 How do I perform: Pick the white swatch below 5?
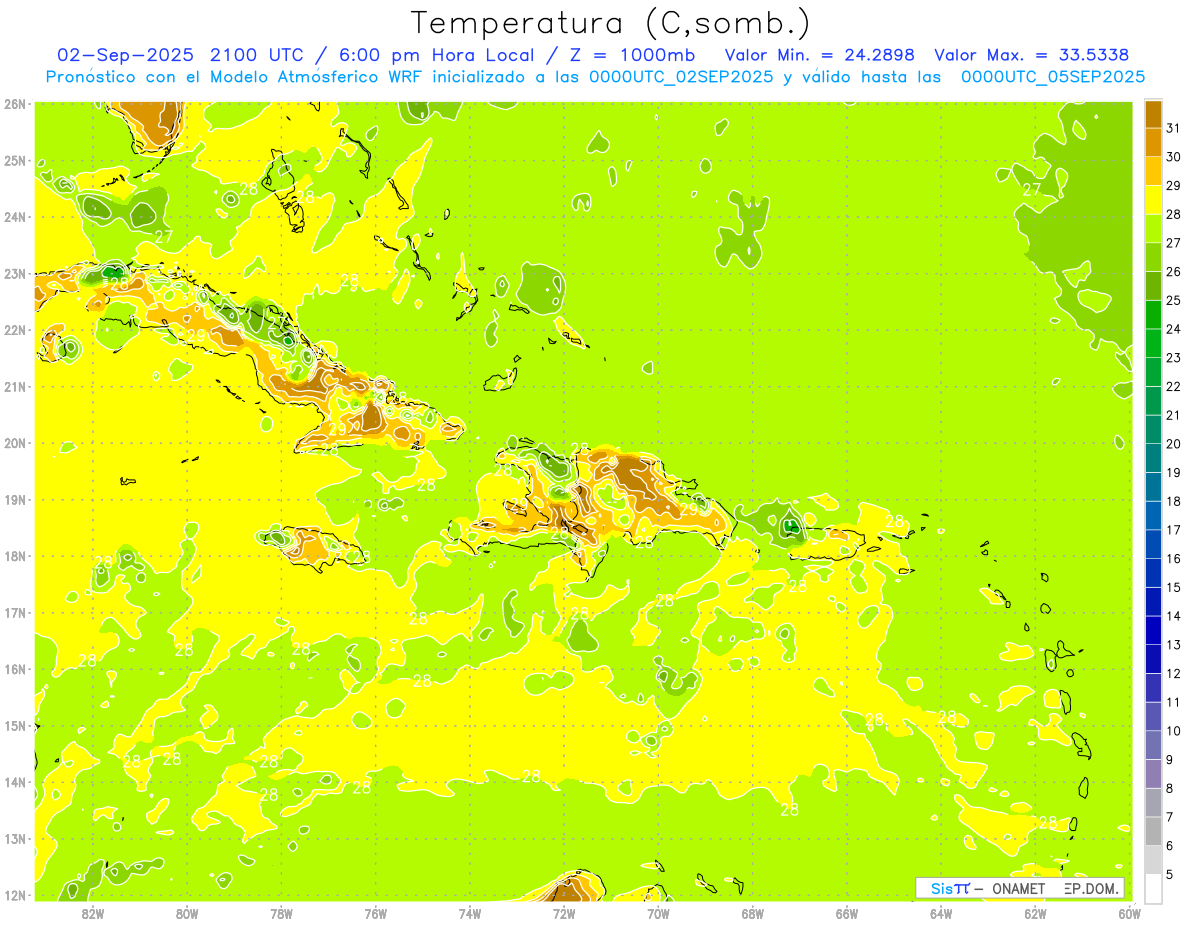[1153, 888]
